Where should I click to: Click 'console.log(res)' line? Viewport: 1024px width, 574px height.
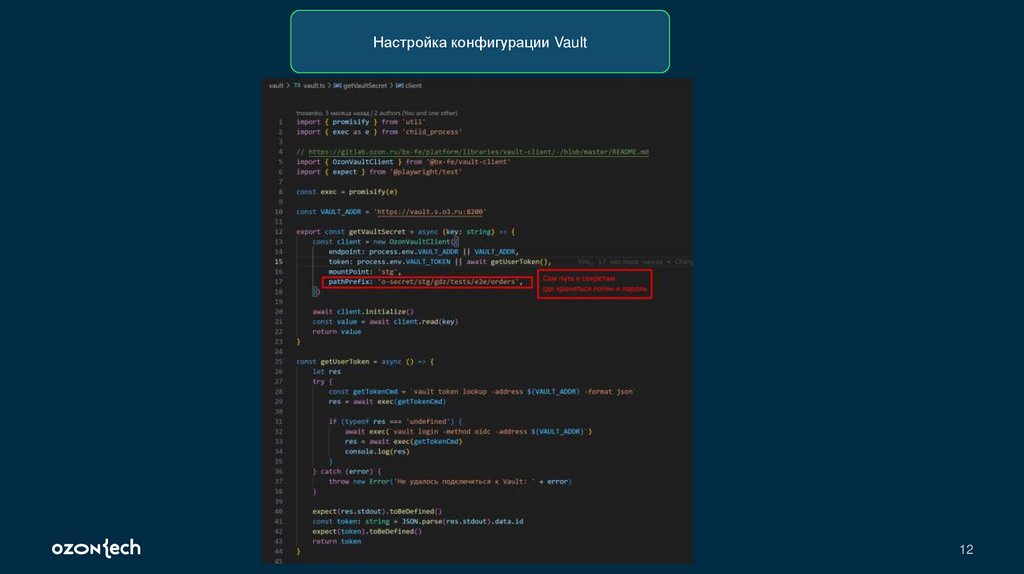pyautogui.click(x=377, y=452)
